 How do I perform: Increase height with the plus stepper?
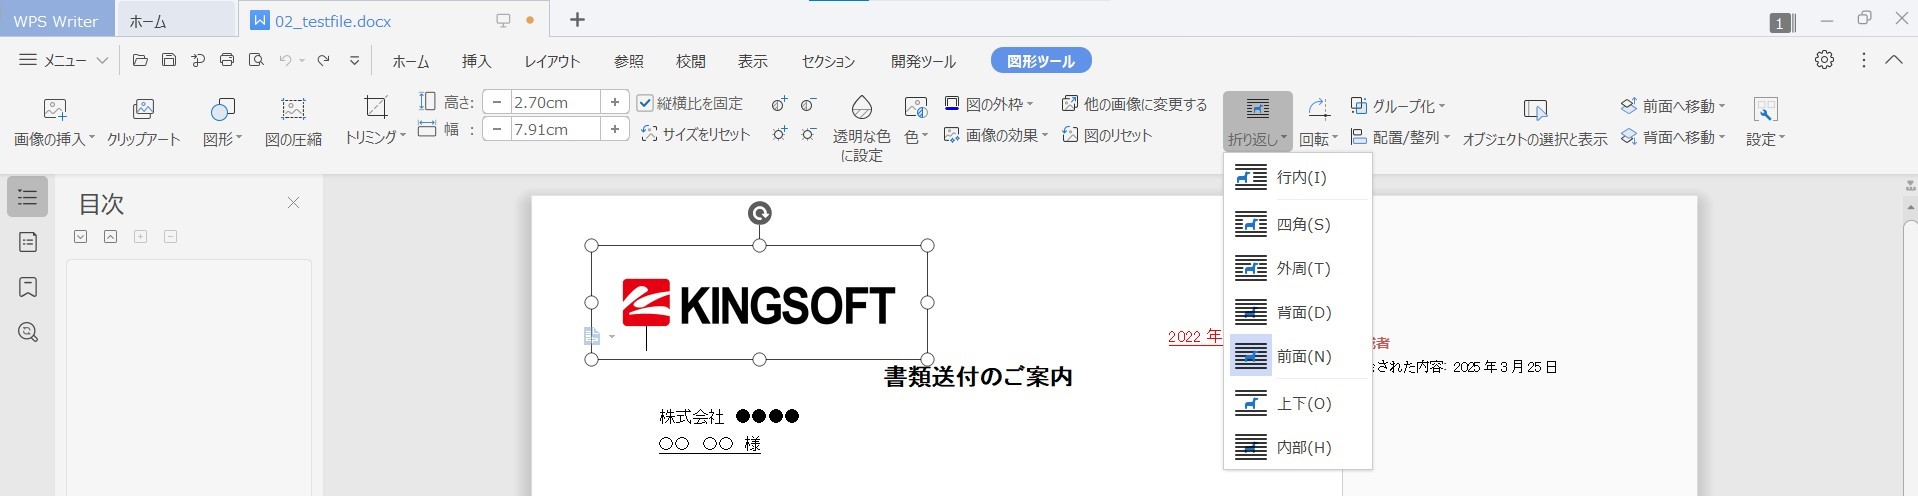[x=614, y=102]
